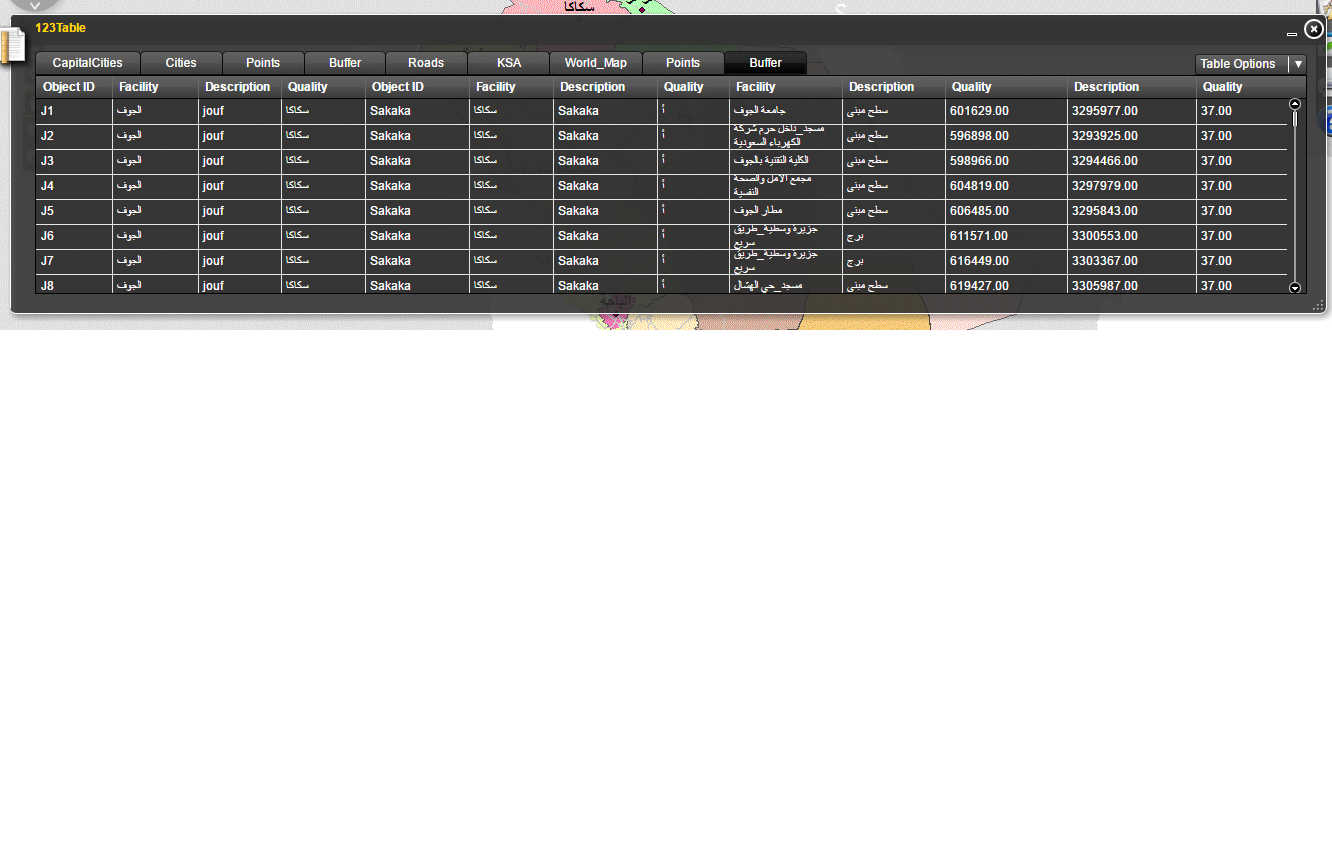Click the jouf cell in row J4
The width and height of the screenshot is (1332, 848).
240,186
